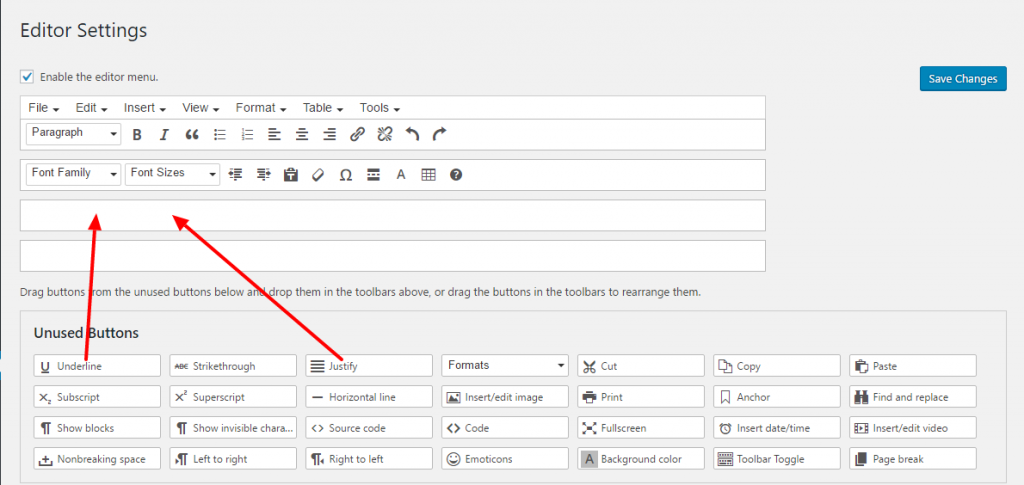1024x485 pixels.
Task: Click the Bold toolbar icon
Action: pyautogui.click(x=137, y=135)
